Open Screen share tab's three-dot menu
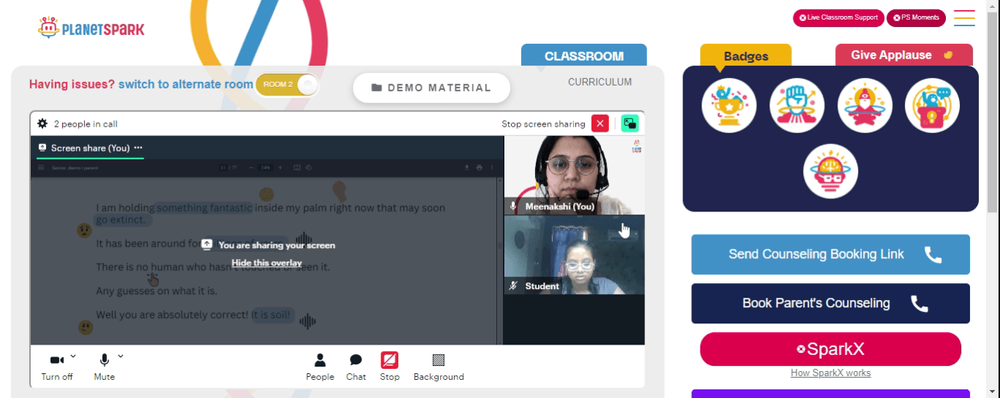Image resolution: width=1000 pixels, height=398 pixels. tap(138, 147)
